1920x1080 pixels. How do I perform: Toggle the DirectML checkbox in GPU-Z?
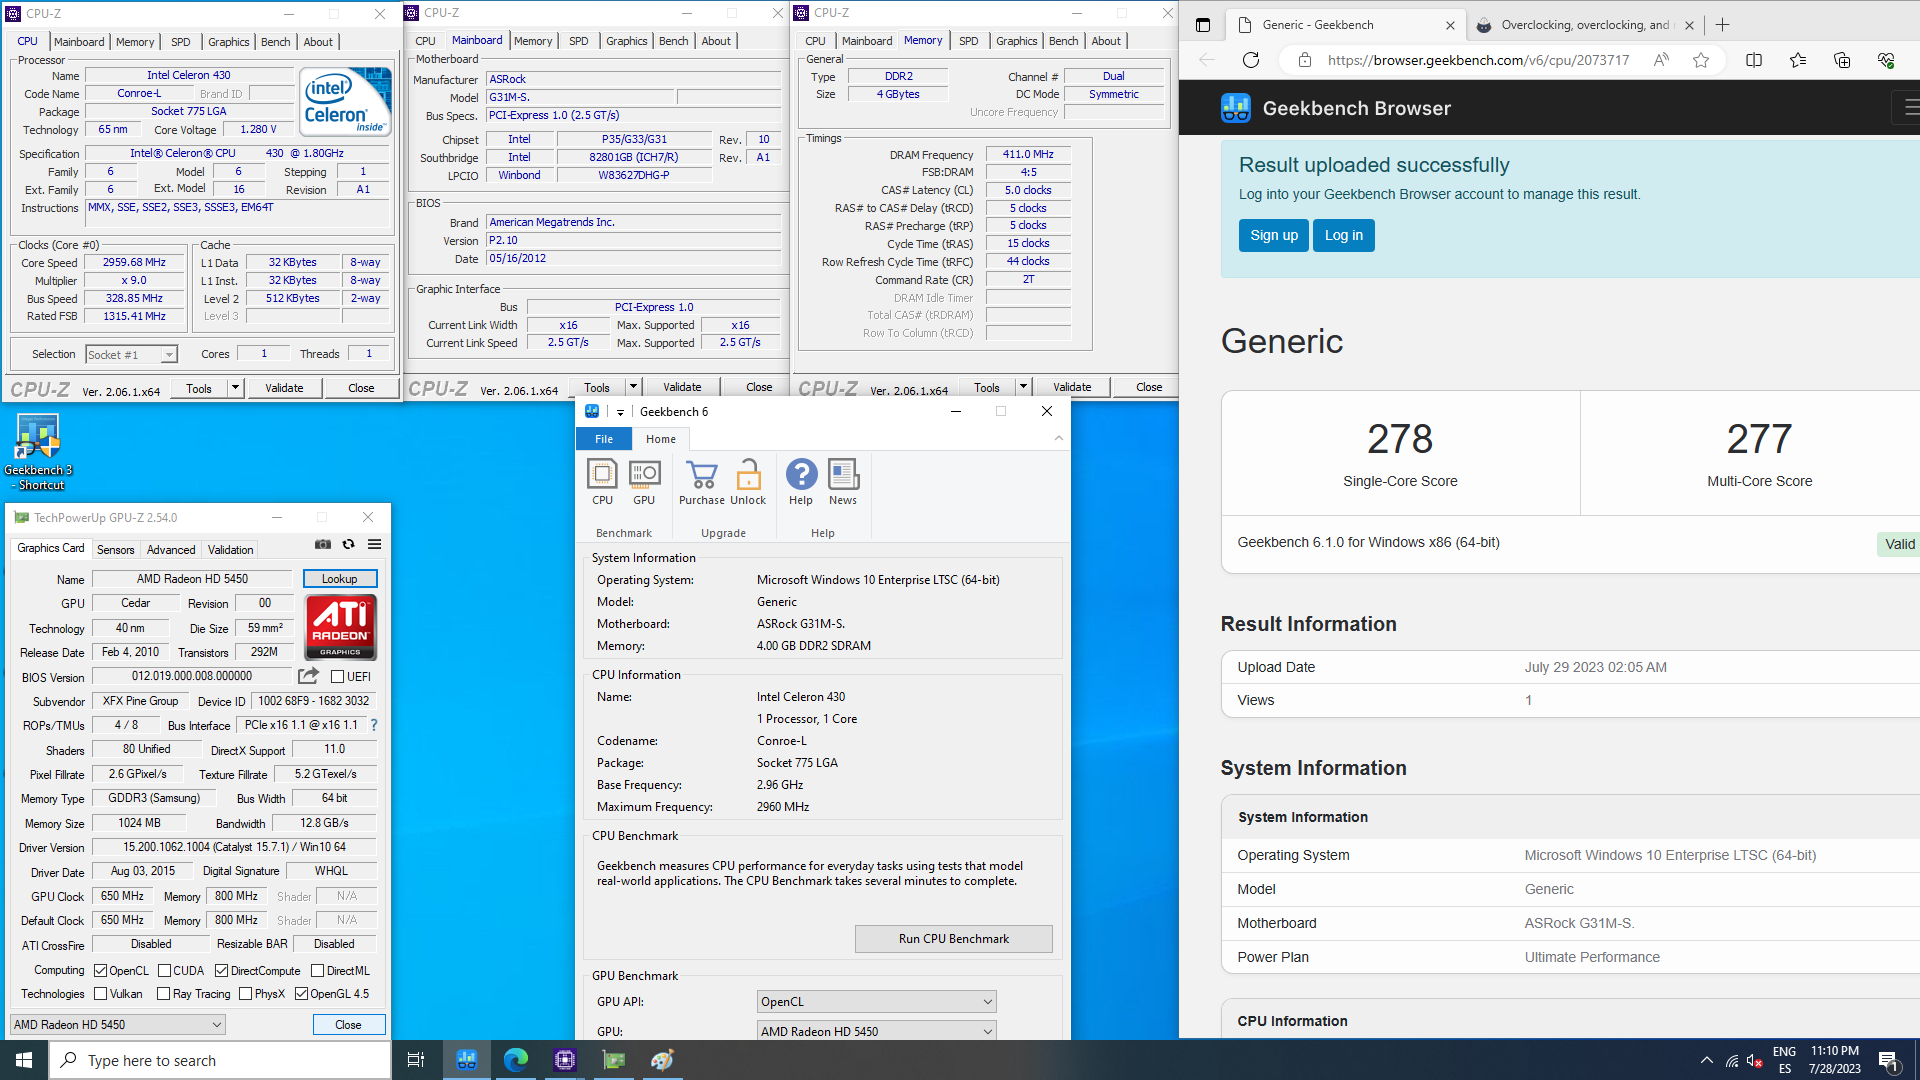pyautogui.click(x=317, y=971)
